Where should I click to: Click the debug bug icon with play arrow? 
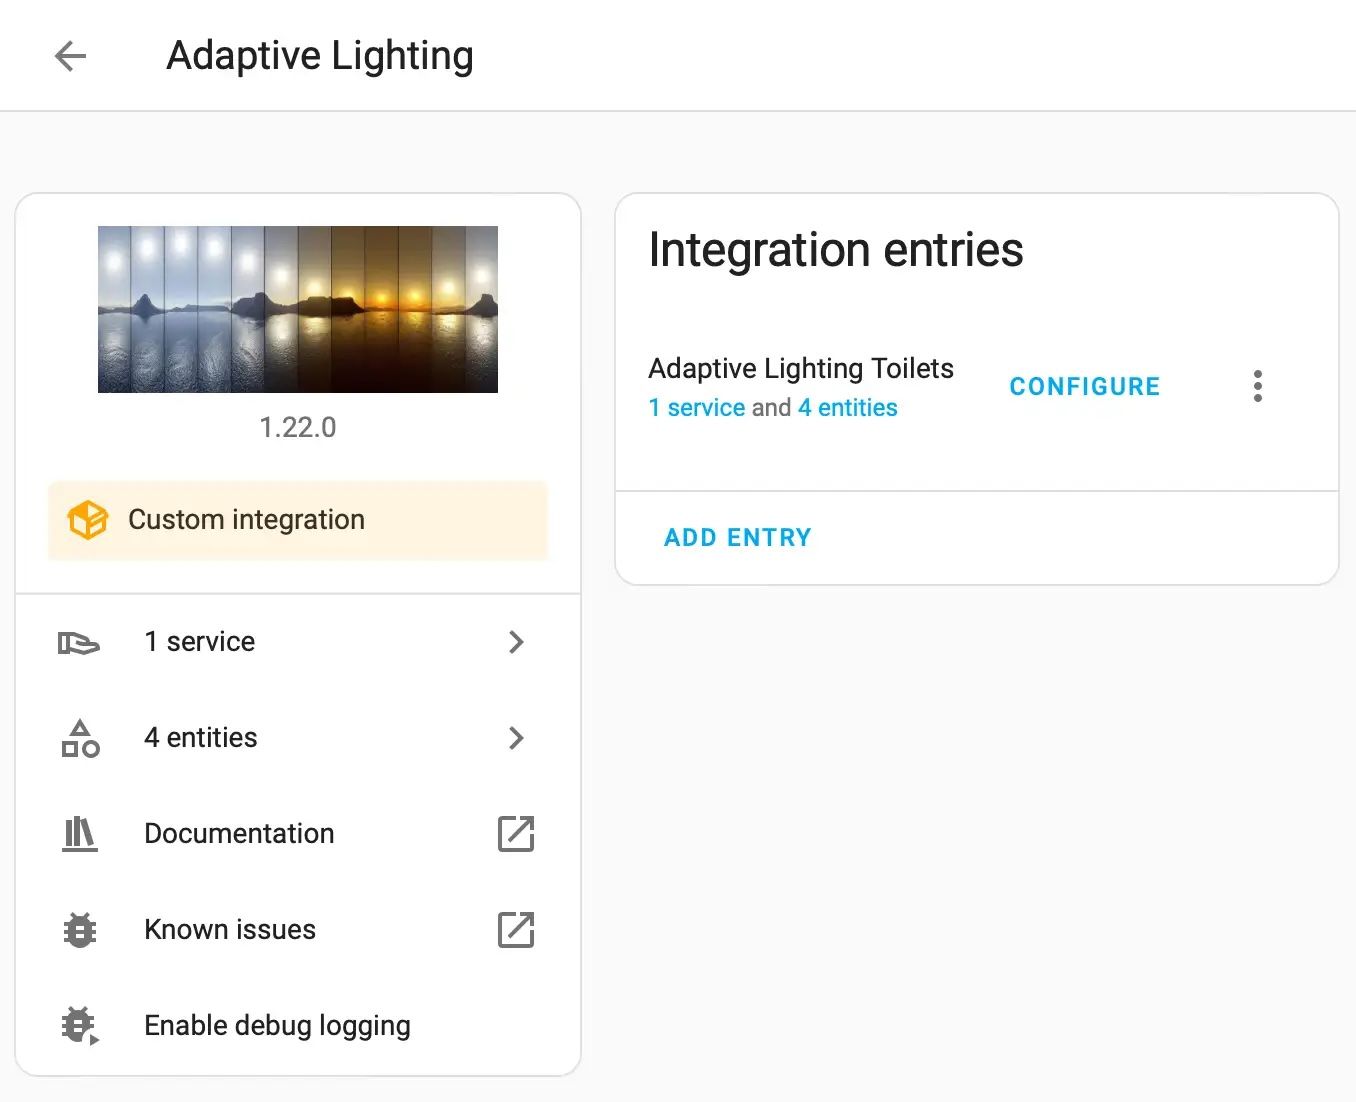pos(80,1026)
